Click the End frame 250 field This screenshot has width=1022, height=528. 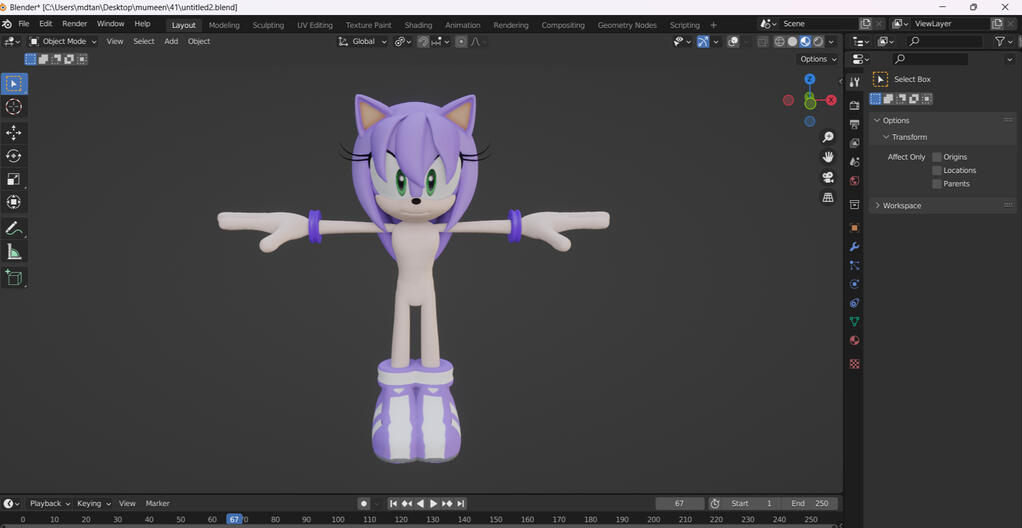tap(811, 503)
